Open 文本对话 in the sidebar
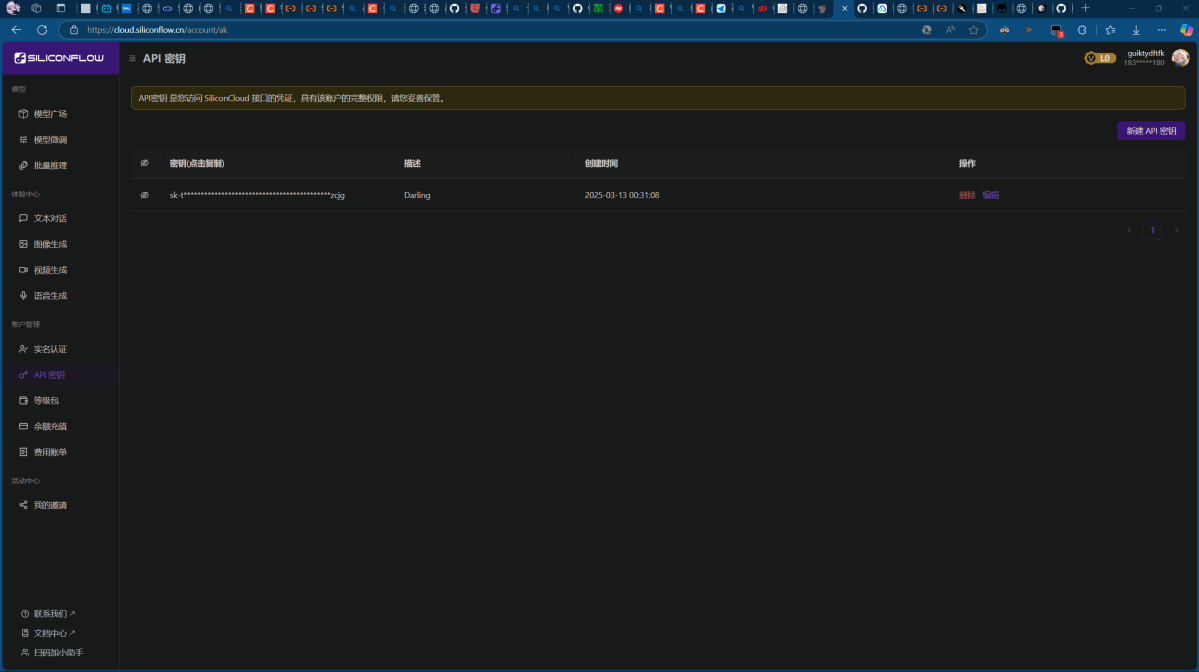The height and width of the screenshot is (672, 1199). tap(50, 218)
